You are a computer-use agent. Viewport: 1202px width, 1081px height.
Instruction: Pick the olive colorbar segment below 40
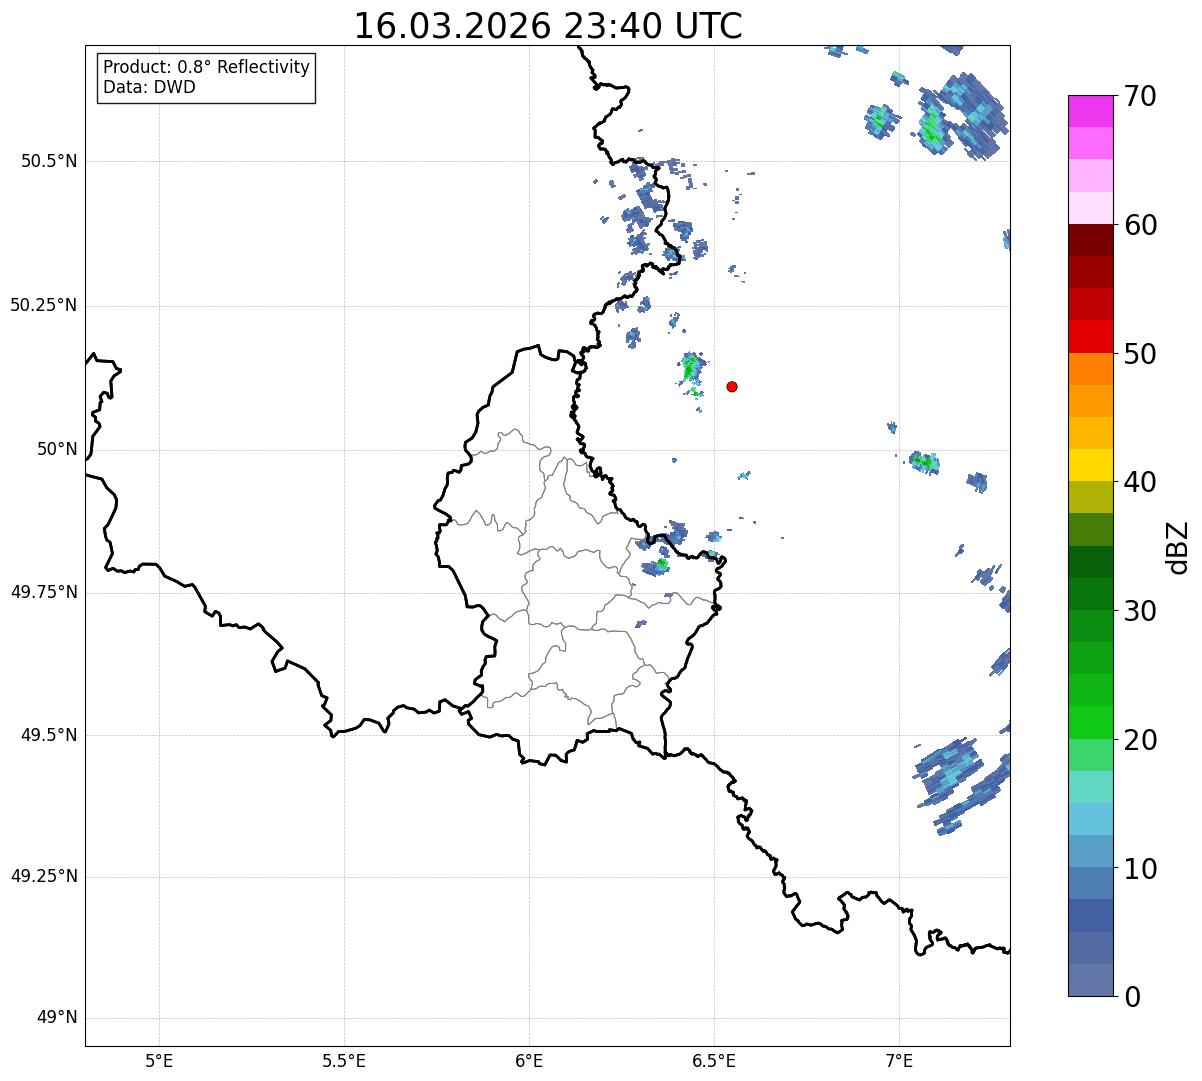(x=1090, y=498)
